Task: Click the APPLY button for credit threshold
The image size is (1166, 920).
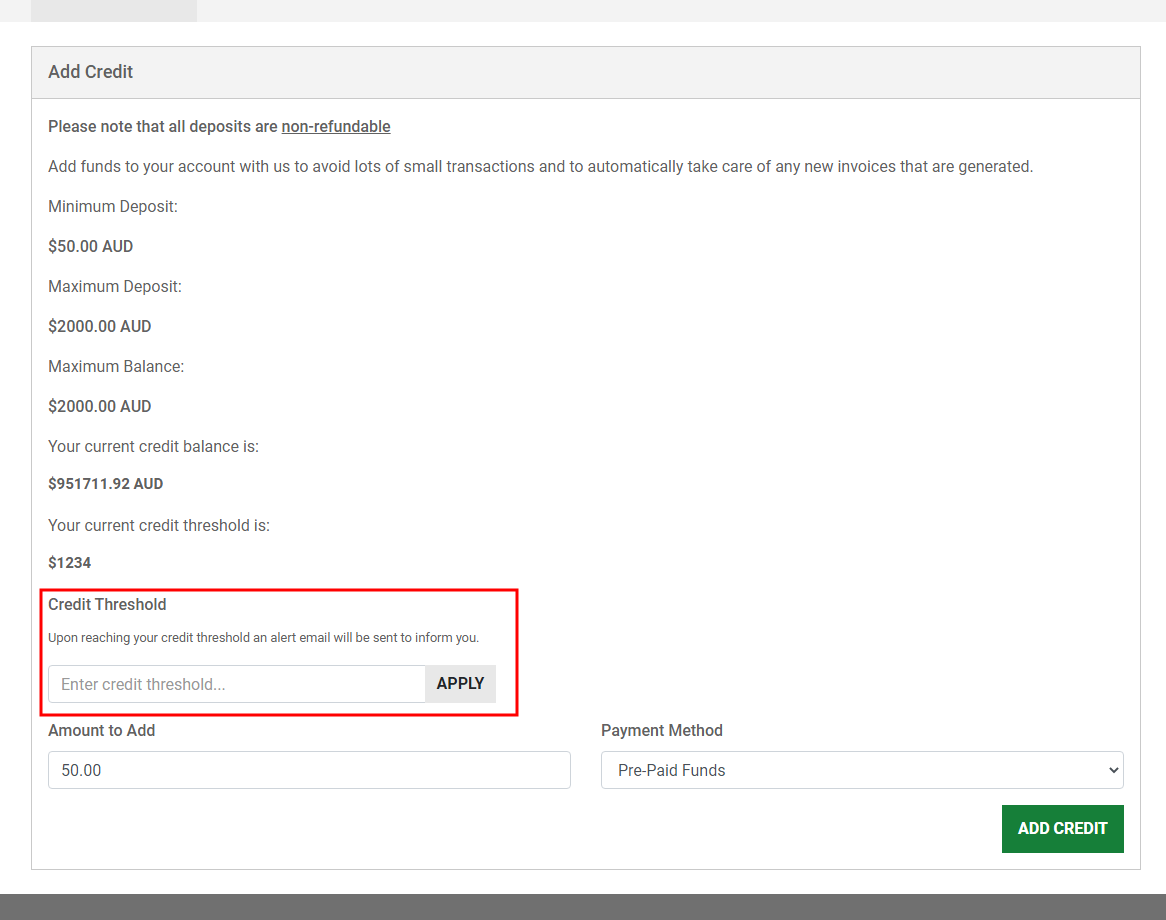Action: pyautogui.click(x=460, y=684)
